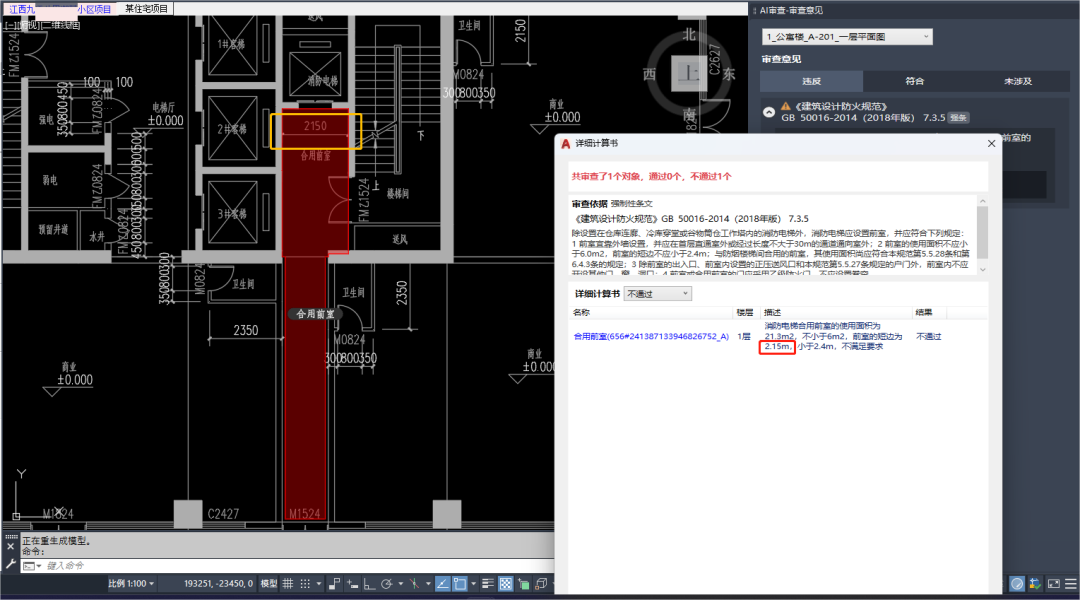Toggle transparency checkerboard icon
The height and width of the screenshot is (600, 1080).
pyautogui.click(x=506, y=583)
